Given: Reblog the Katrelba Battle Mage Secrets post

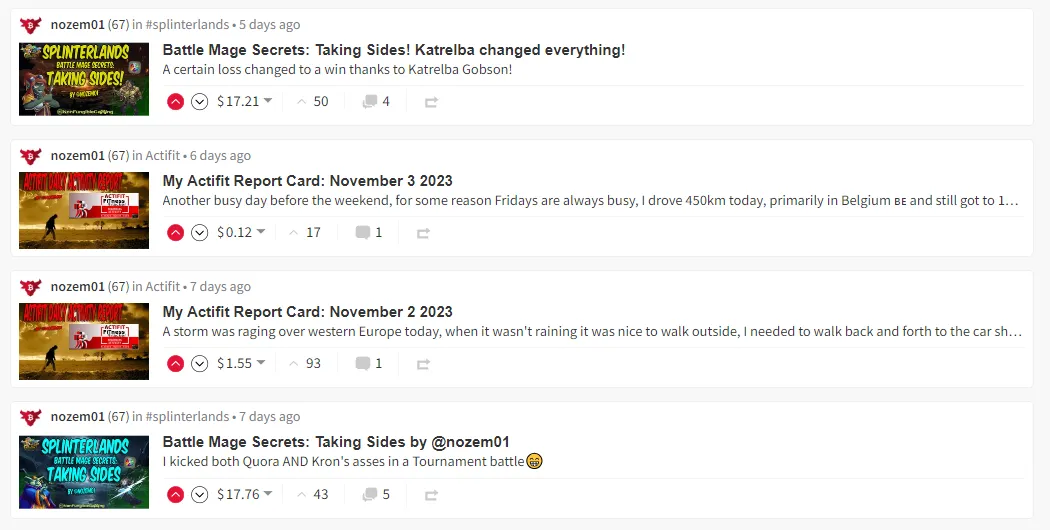Looking at the screenshot, I should point(431,102).
